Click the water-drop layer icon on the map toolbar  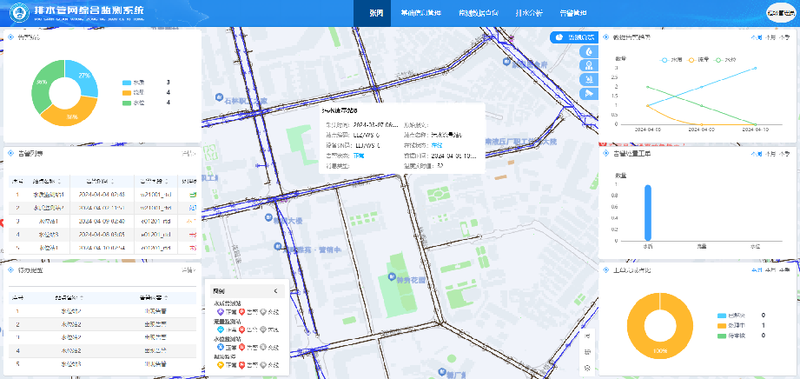(589, 51)
